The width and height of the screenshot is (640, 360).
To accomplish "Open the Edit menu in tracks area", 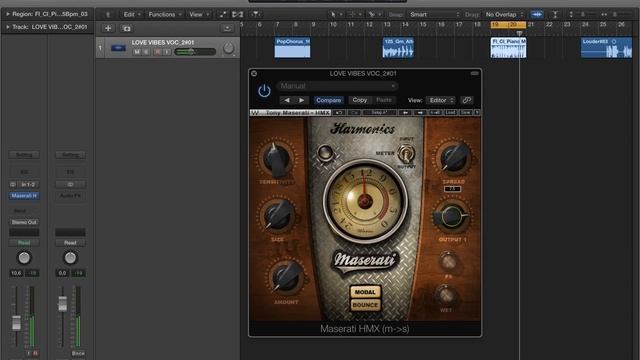I will [x=131, y=14].
